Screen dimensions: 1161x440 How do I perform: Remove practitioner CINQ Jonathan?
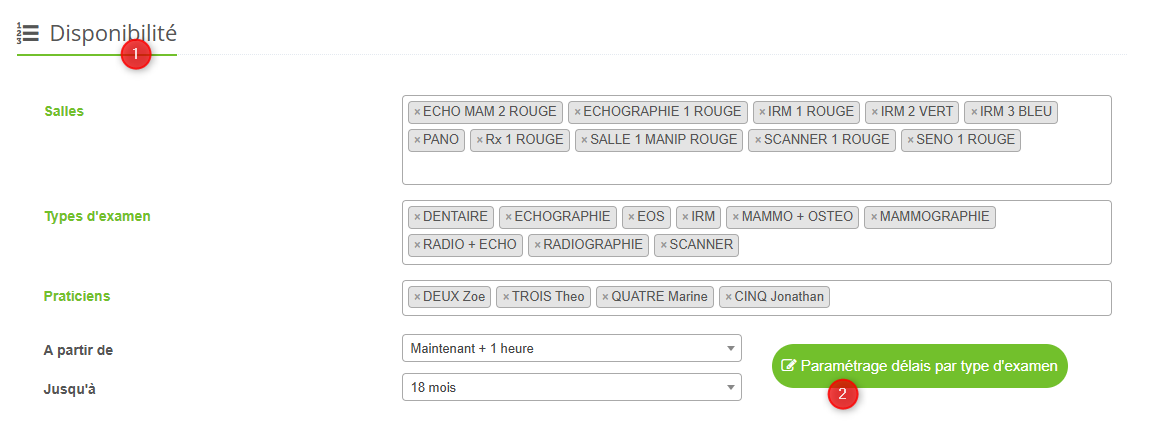point(728,297)
